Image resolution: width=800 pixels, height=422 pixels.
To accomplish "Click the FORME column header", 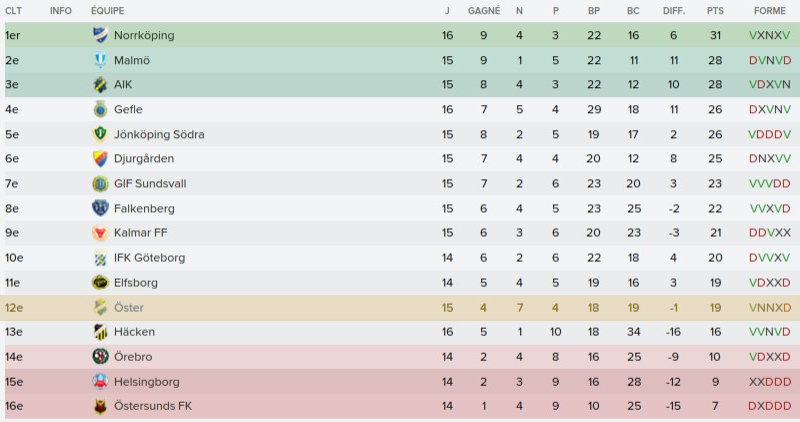I will point(769,10).
